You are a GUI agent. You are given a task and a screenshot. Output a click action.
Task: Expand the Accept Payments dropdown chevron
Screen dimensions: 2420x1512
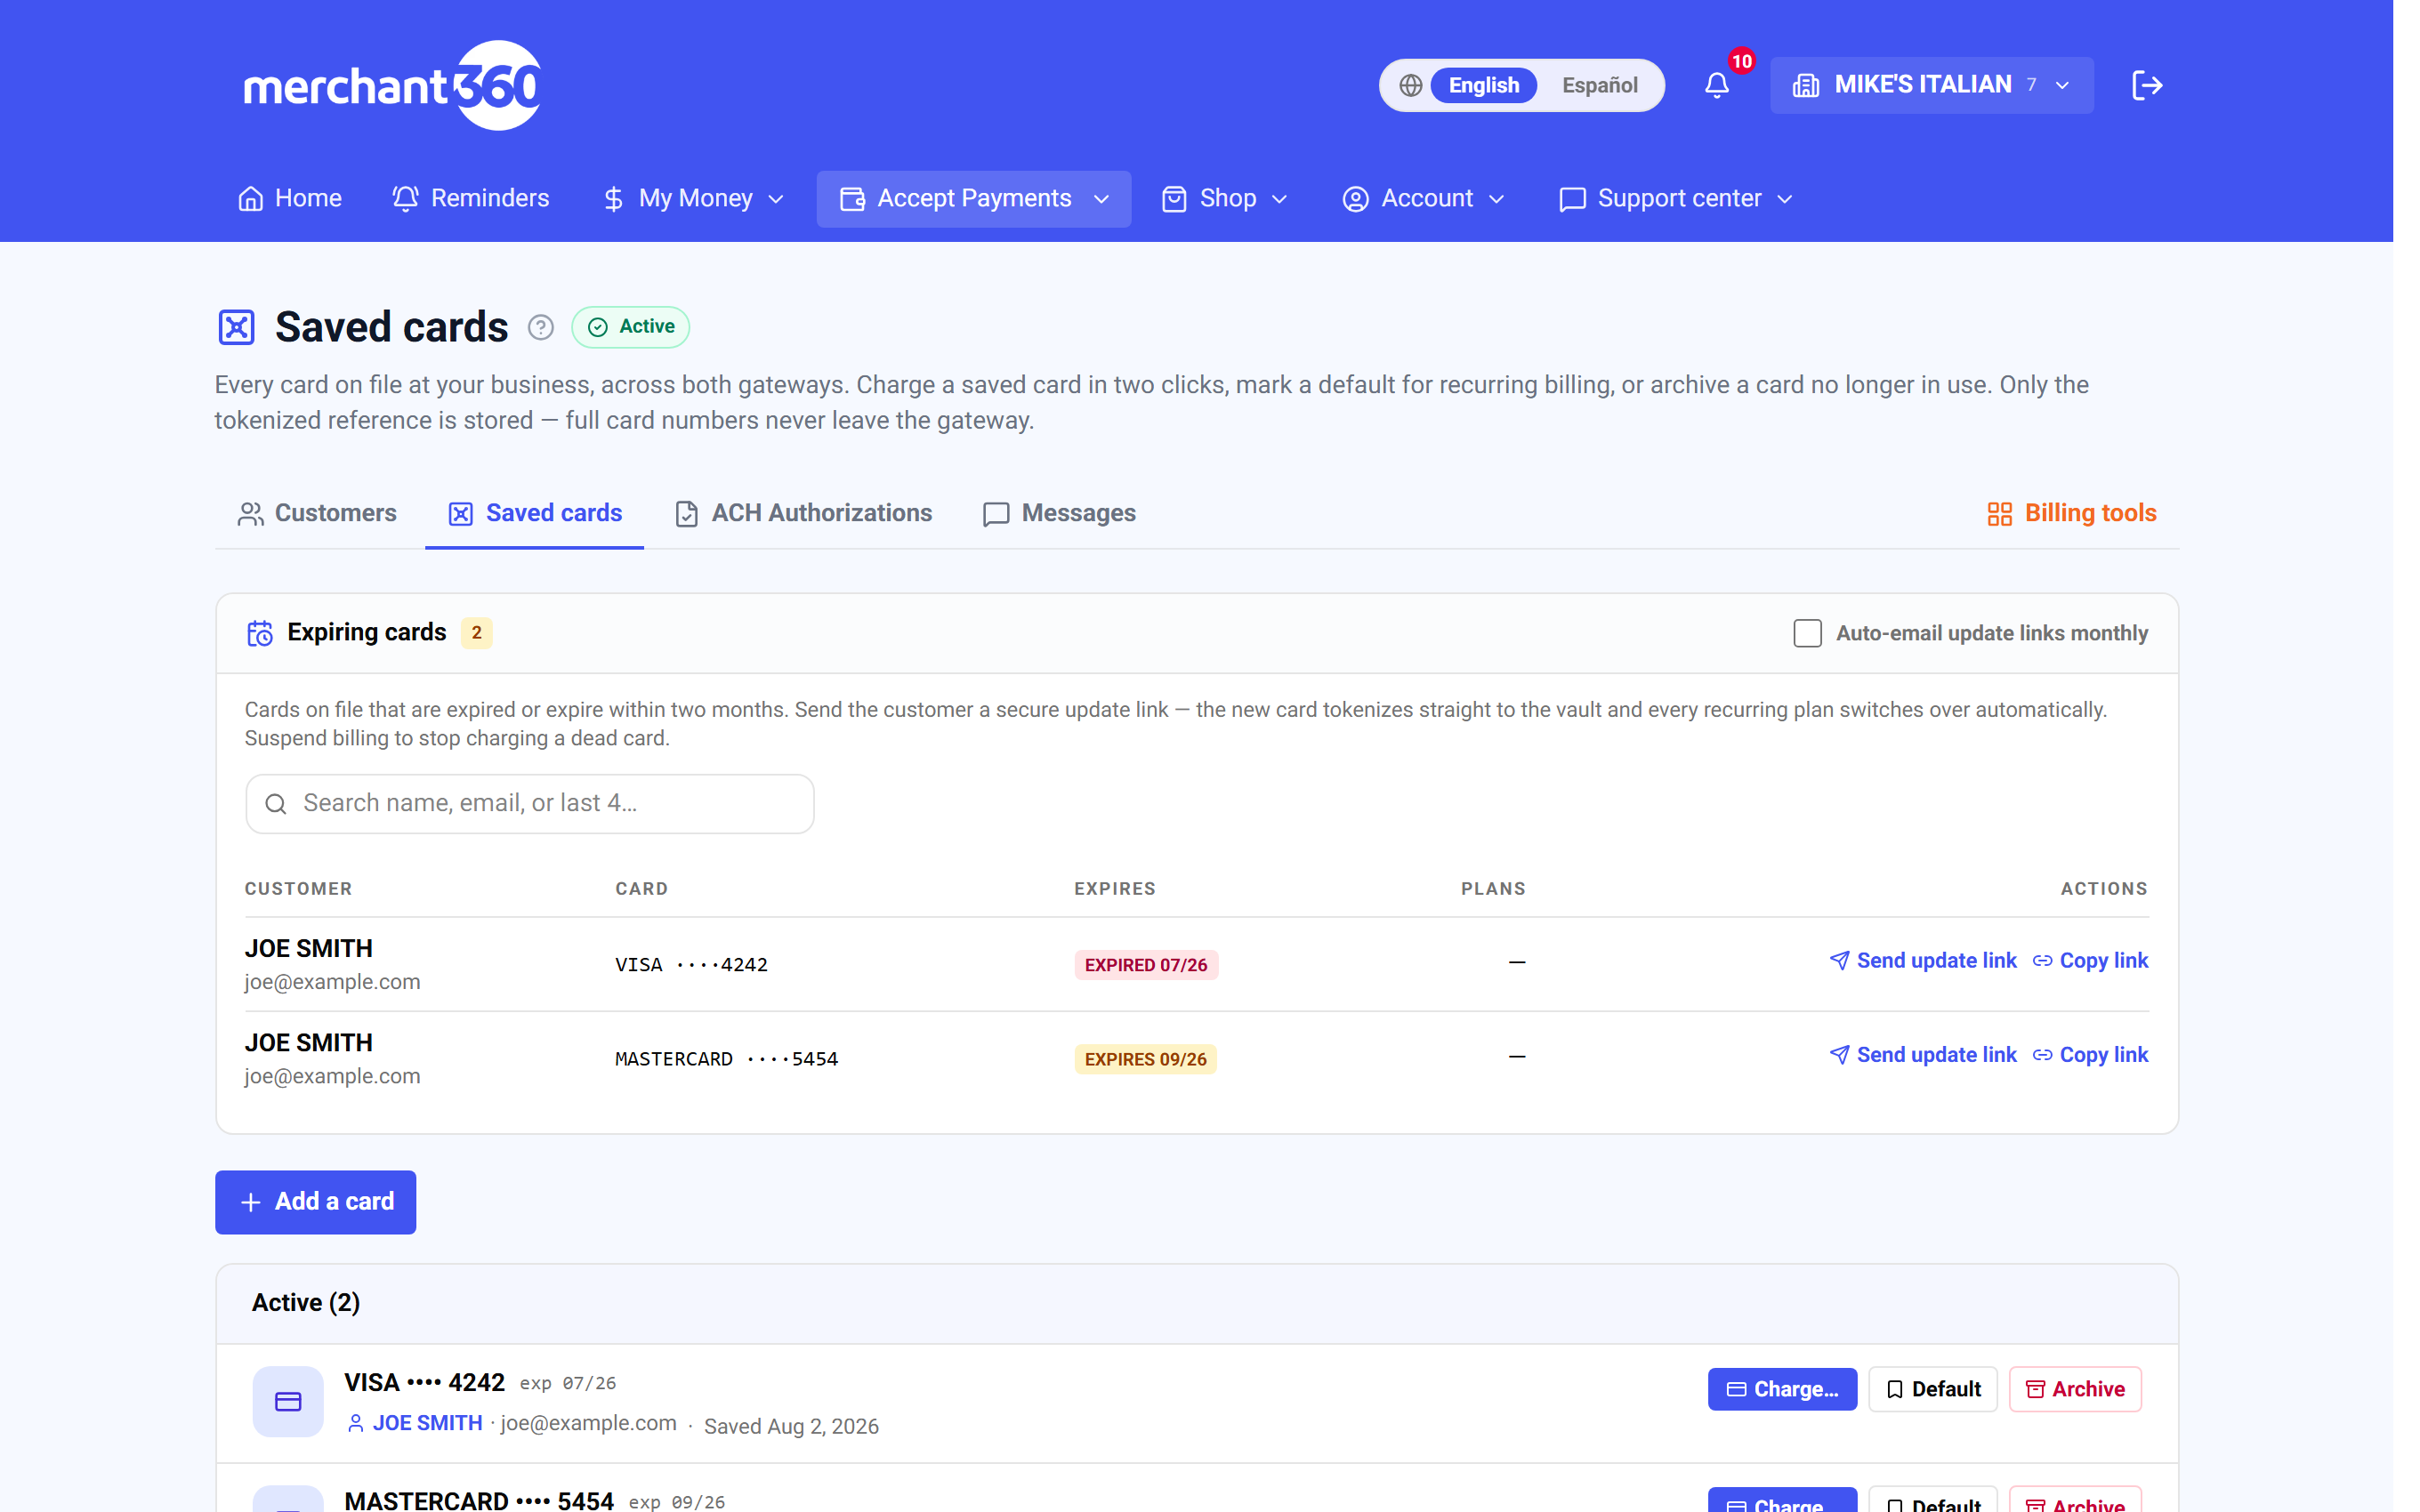click(1101, 199)
